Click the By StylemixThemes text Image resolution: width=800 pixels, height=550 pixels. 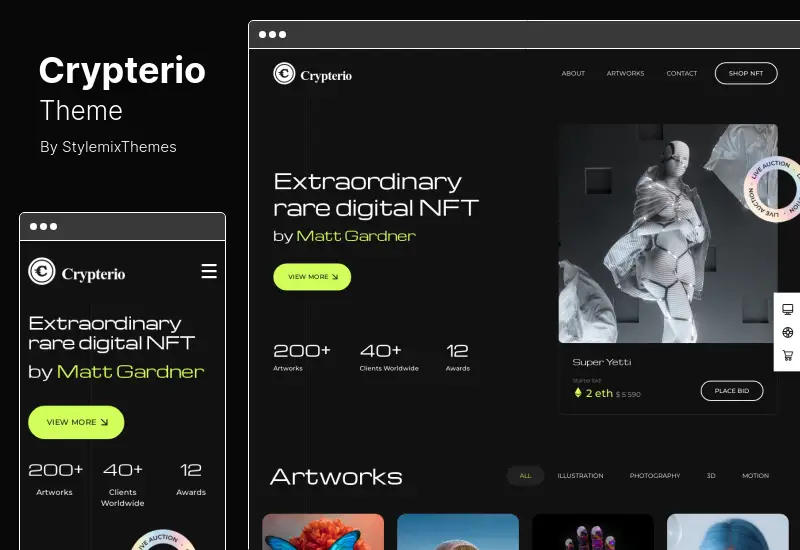(108, 147)
